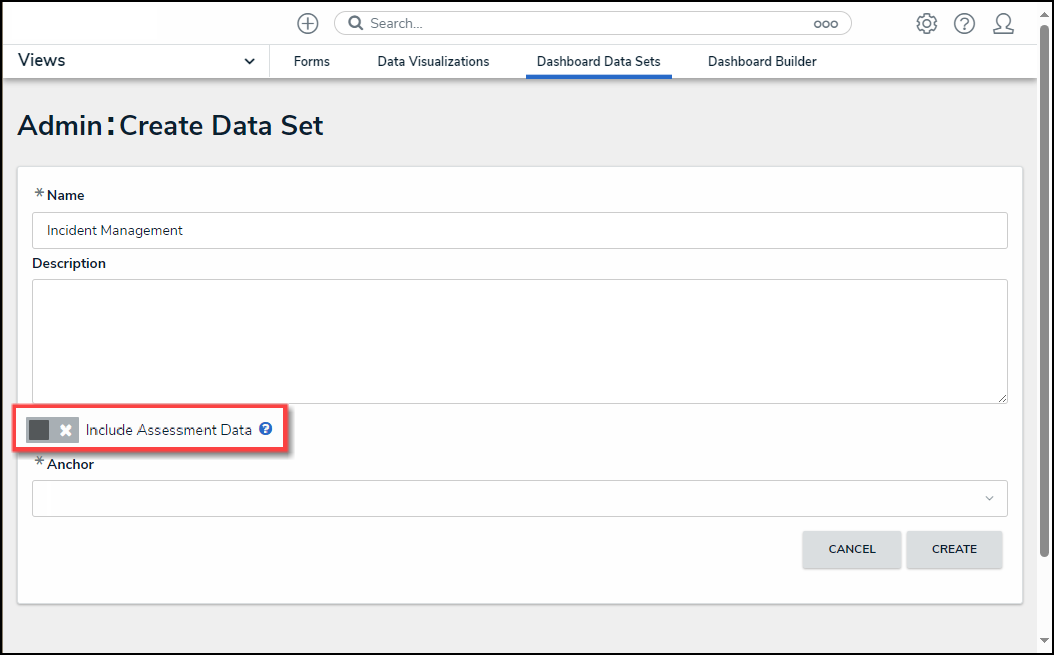Switch to the Forms tab

point(312,62)
